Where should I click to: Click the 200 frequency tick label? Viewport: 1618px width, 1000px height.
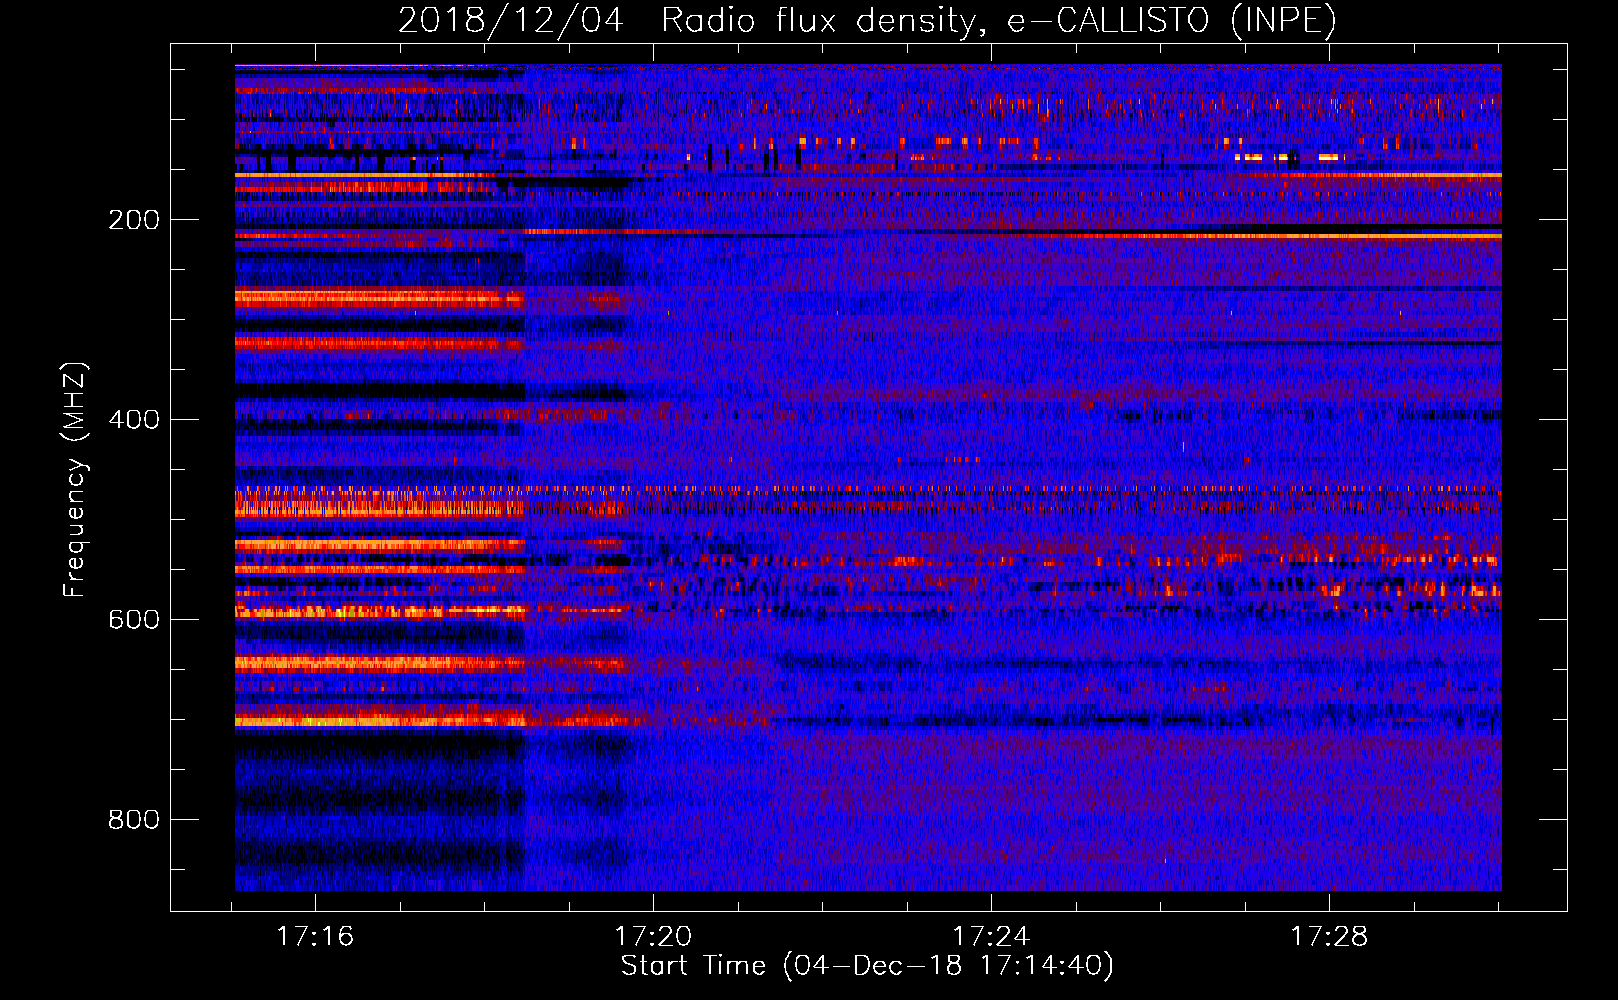tap(134, 220)
